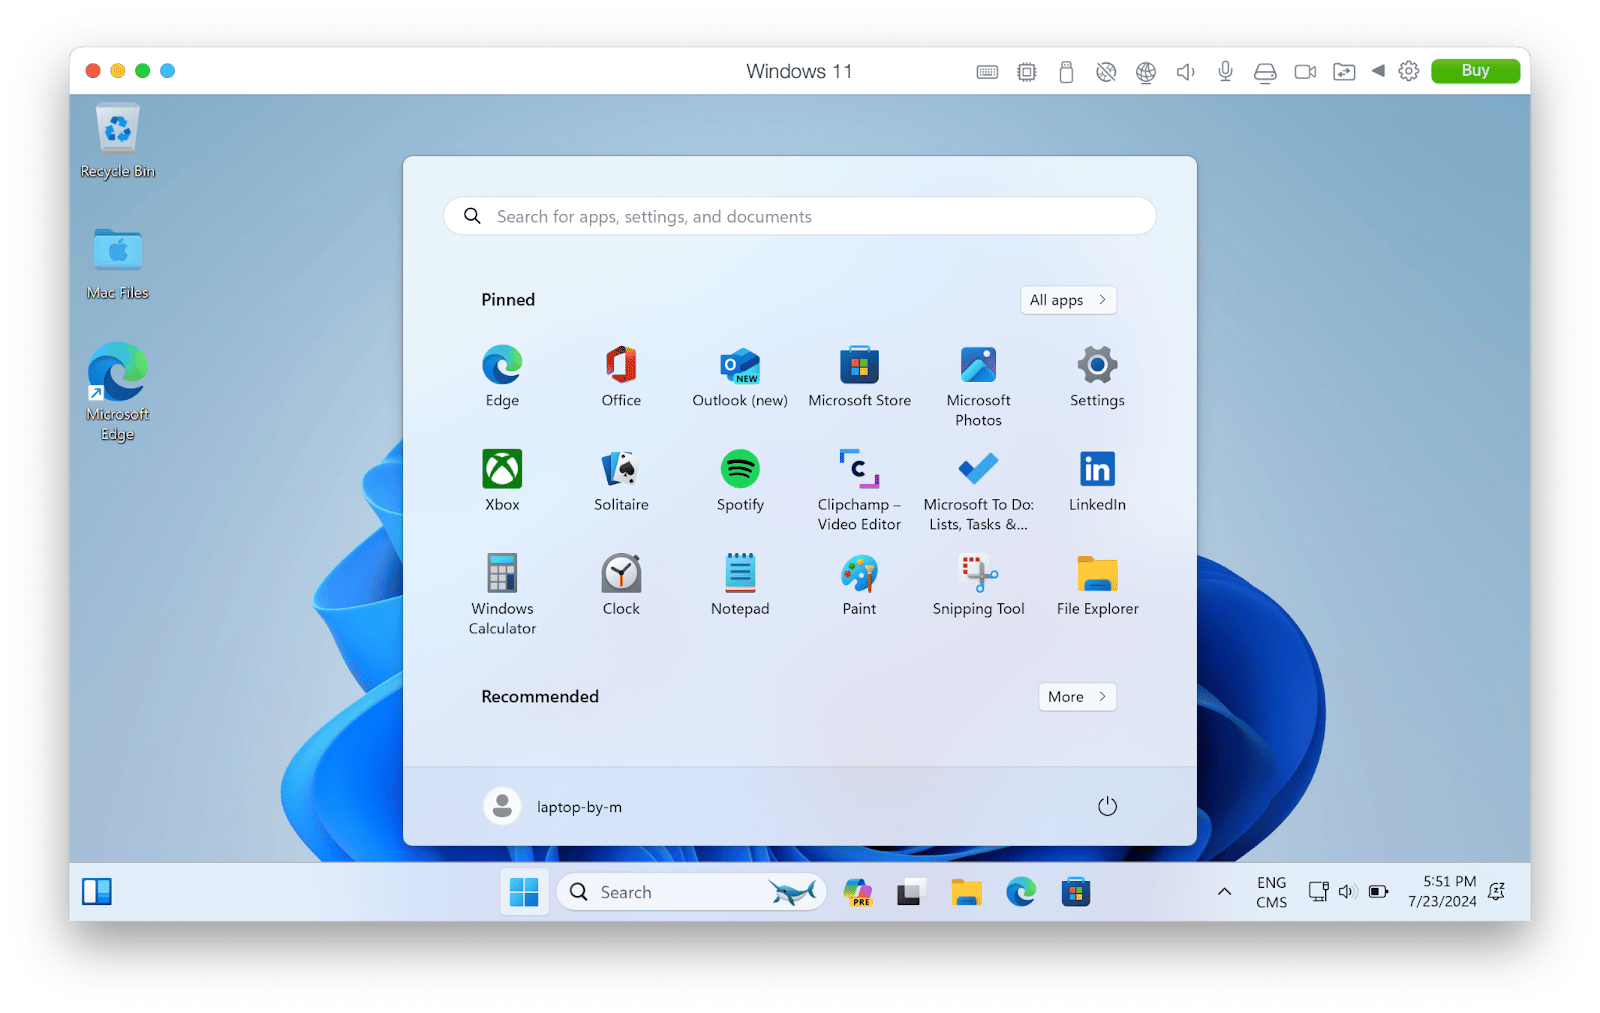Click hard disk icon in title bar
Viewport: 1600px width, 1013px height.
[1265, 72]
